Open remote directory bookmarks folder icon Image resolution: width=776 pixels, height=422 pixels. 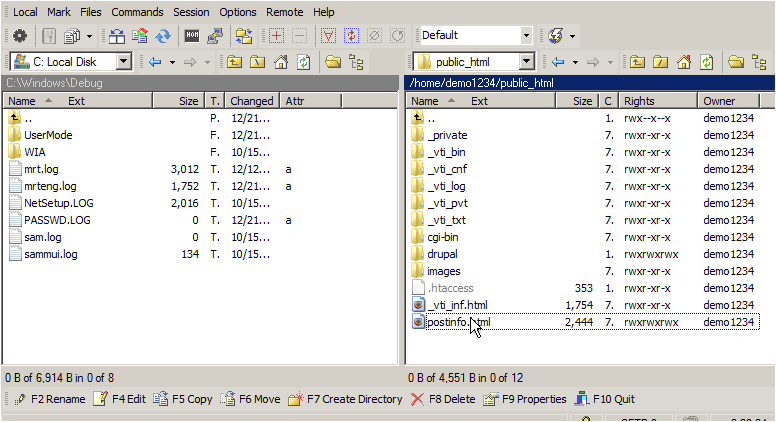(736, 62)
